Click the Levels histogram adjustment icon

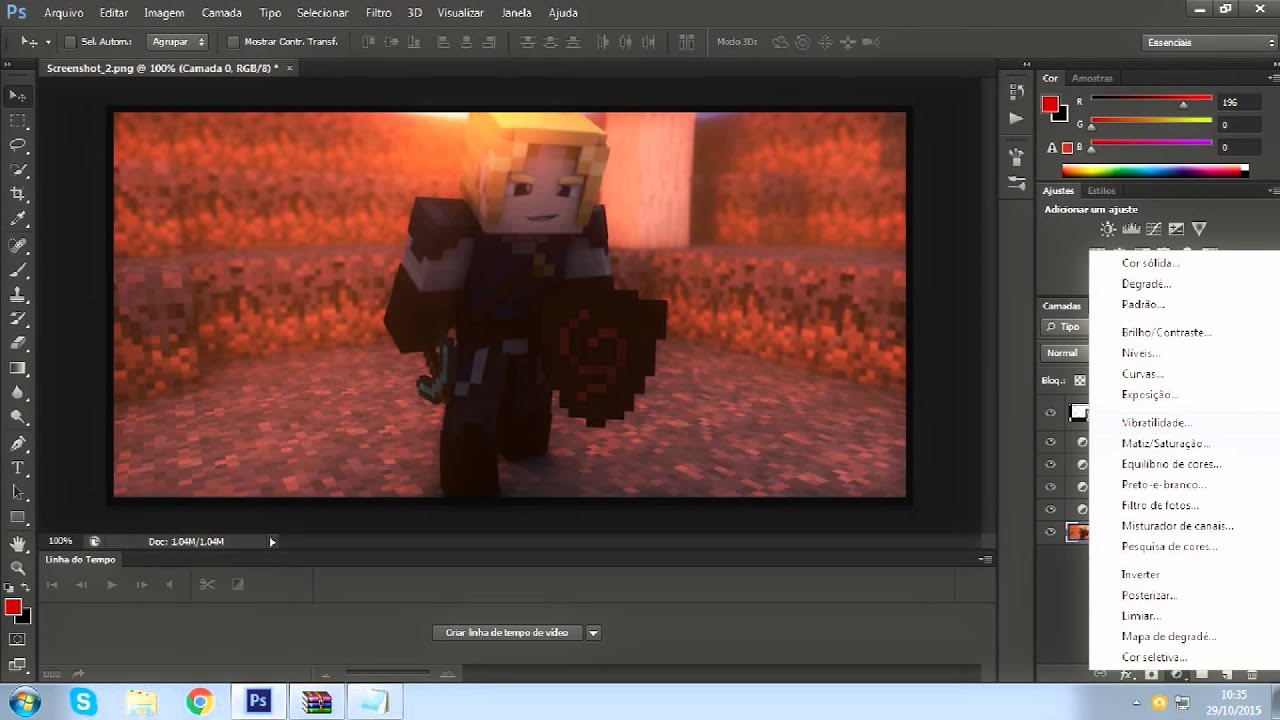tap(1131, 229)
